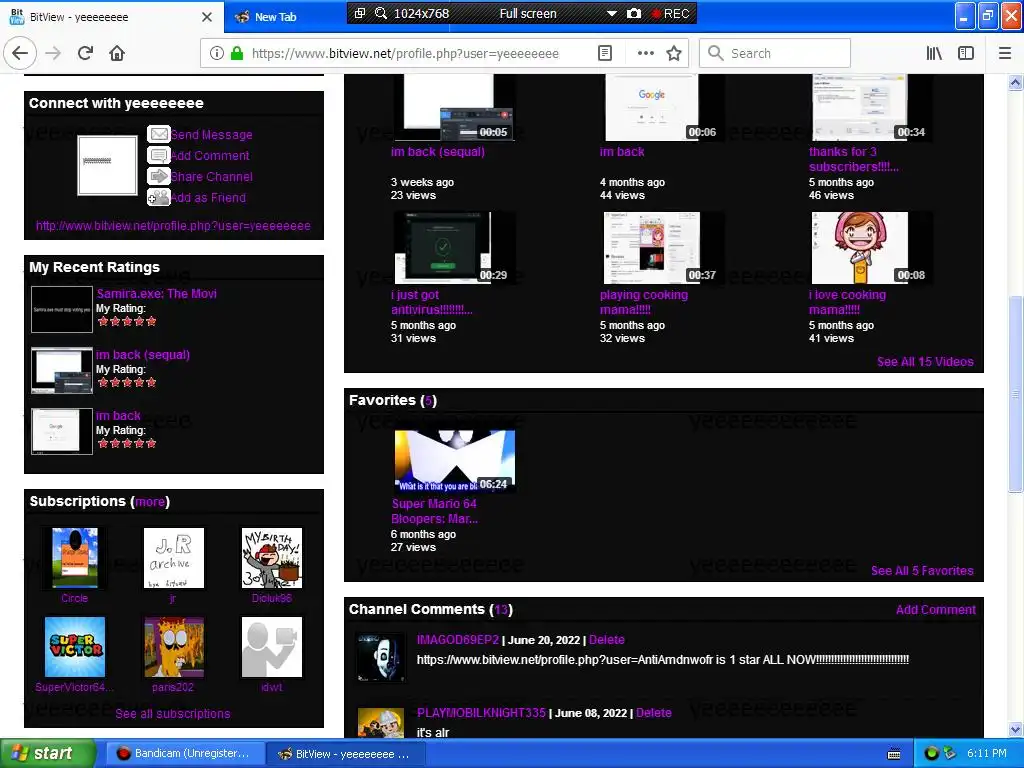Image resolution: width=1024 pixels, height=768 pixels.
Task: Click the green secure padlock icon
Action: coord(237,53)
